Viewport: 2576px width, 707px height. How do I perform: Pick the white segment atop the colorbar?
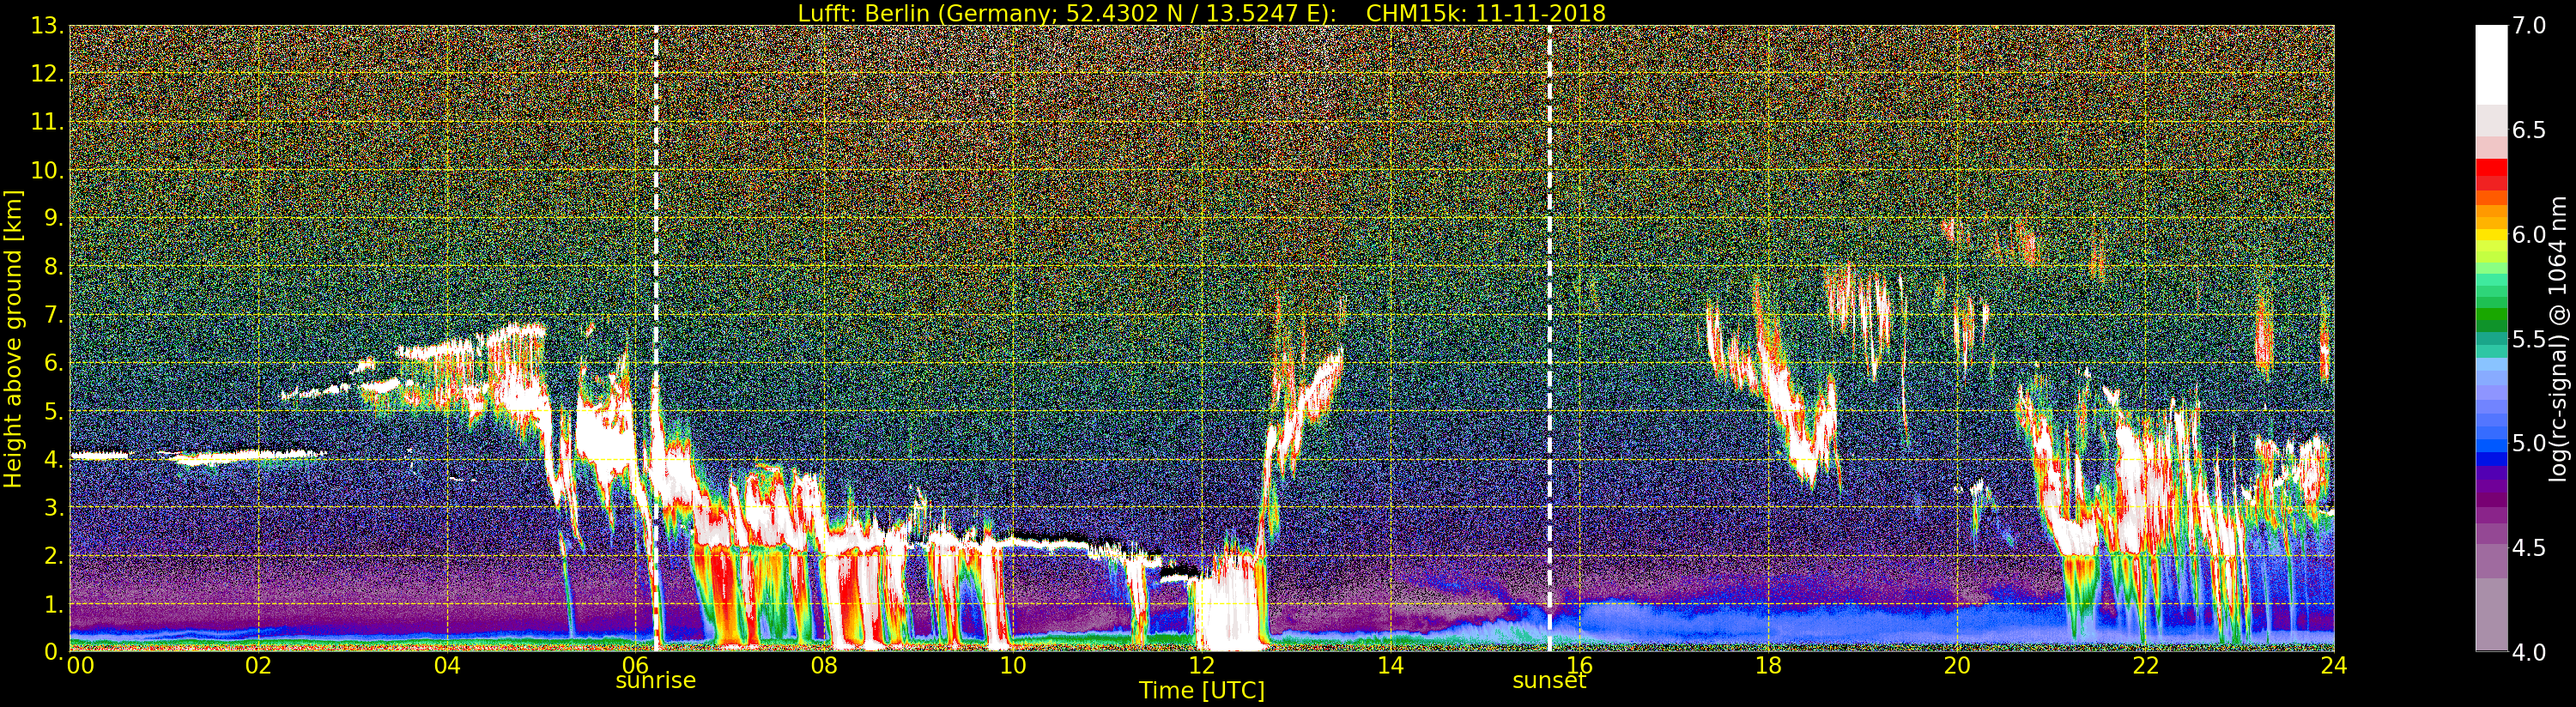2491,64
